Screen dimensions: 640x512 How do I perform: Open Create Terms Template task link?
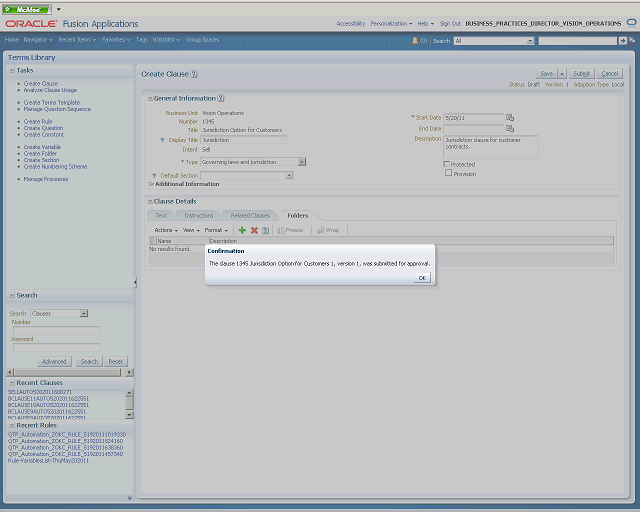(x=51, y=102)
